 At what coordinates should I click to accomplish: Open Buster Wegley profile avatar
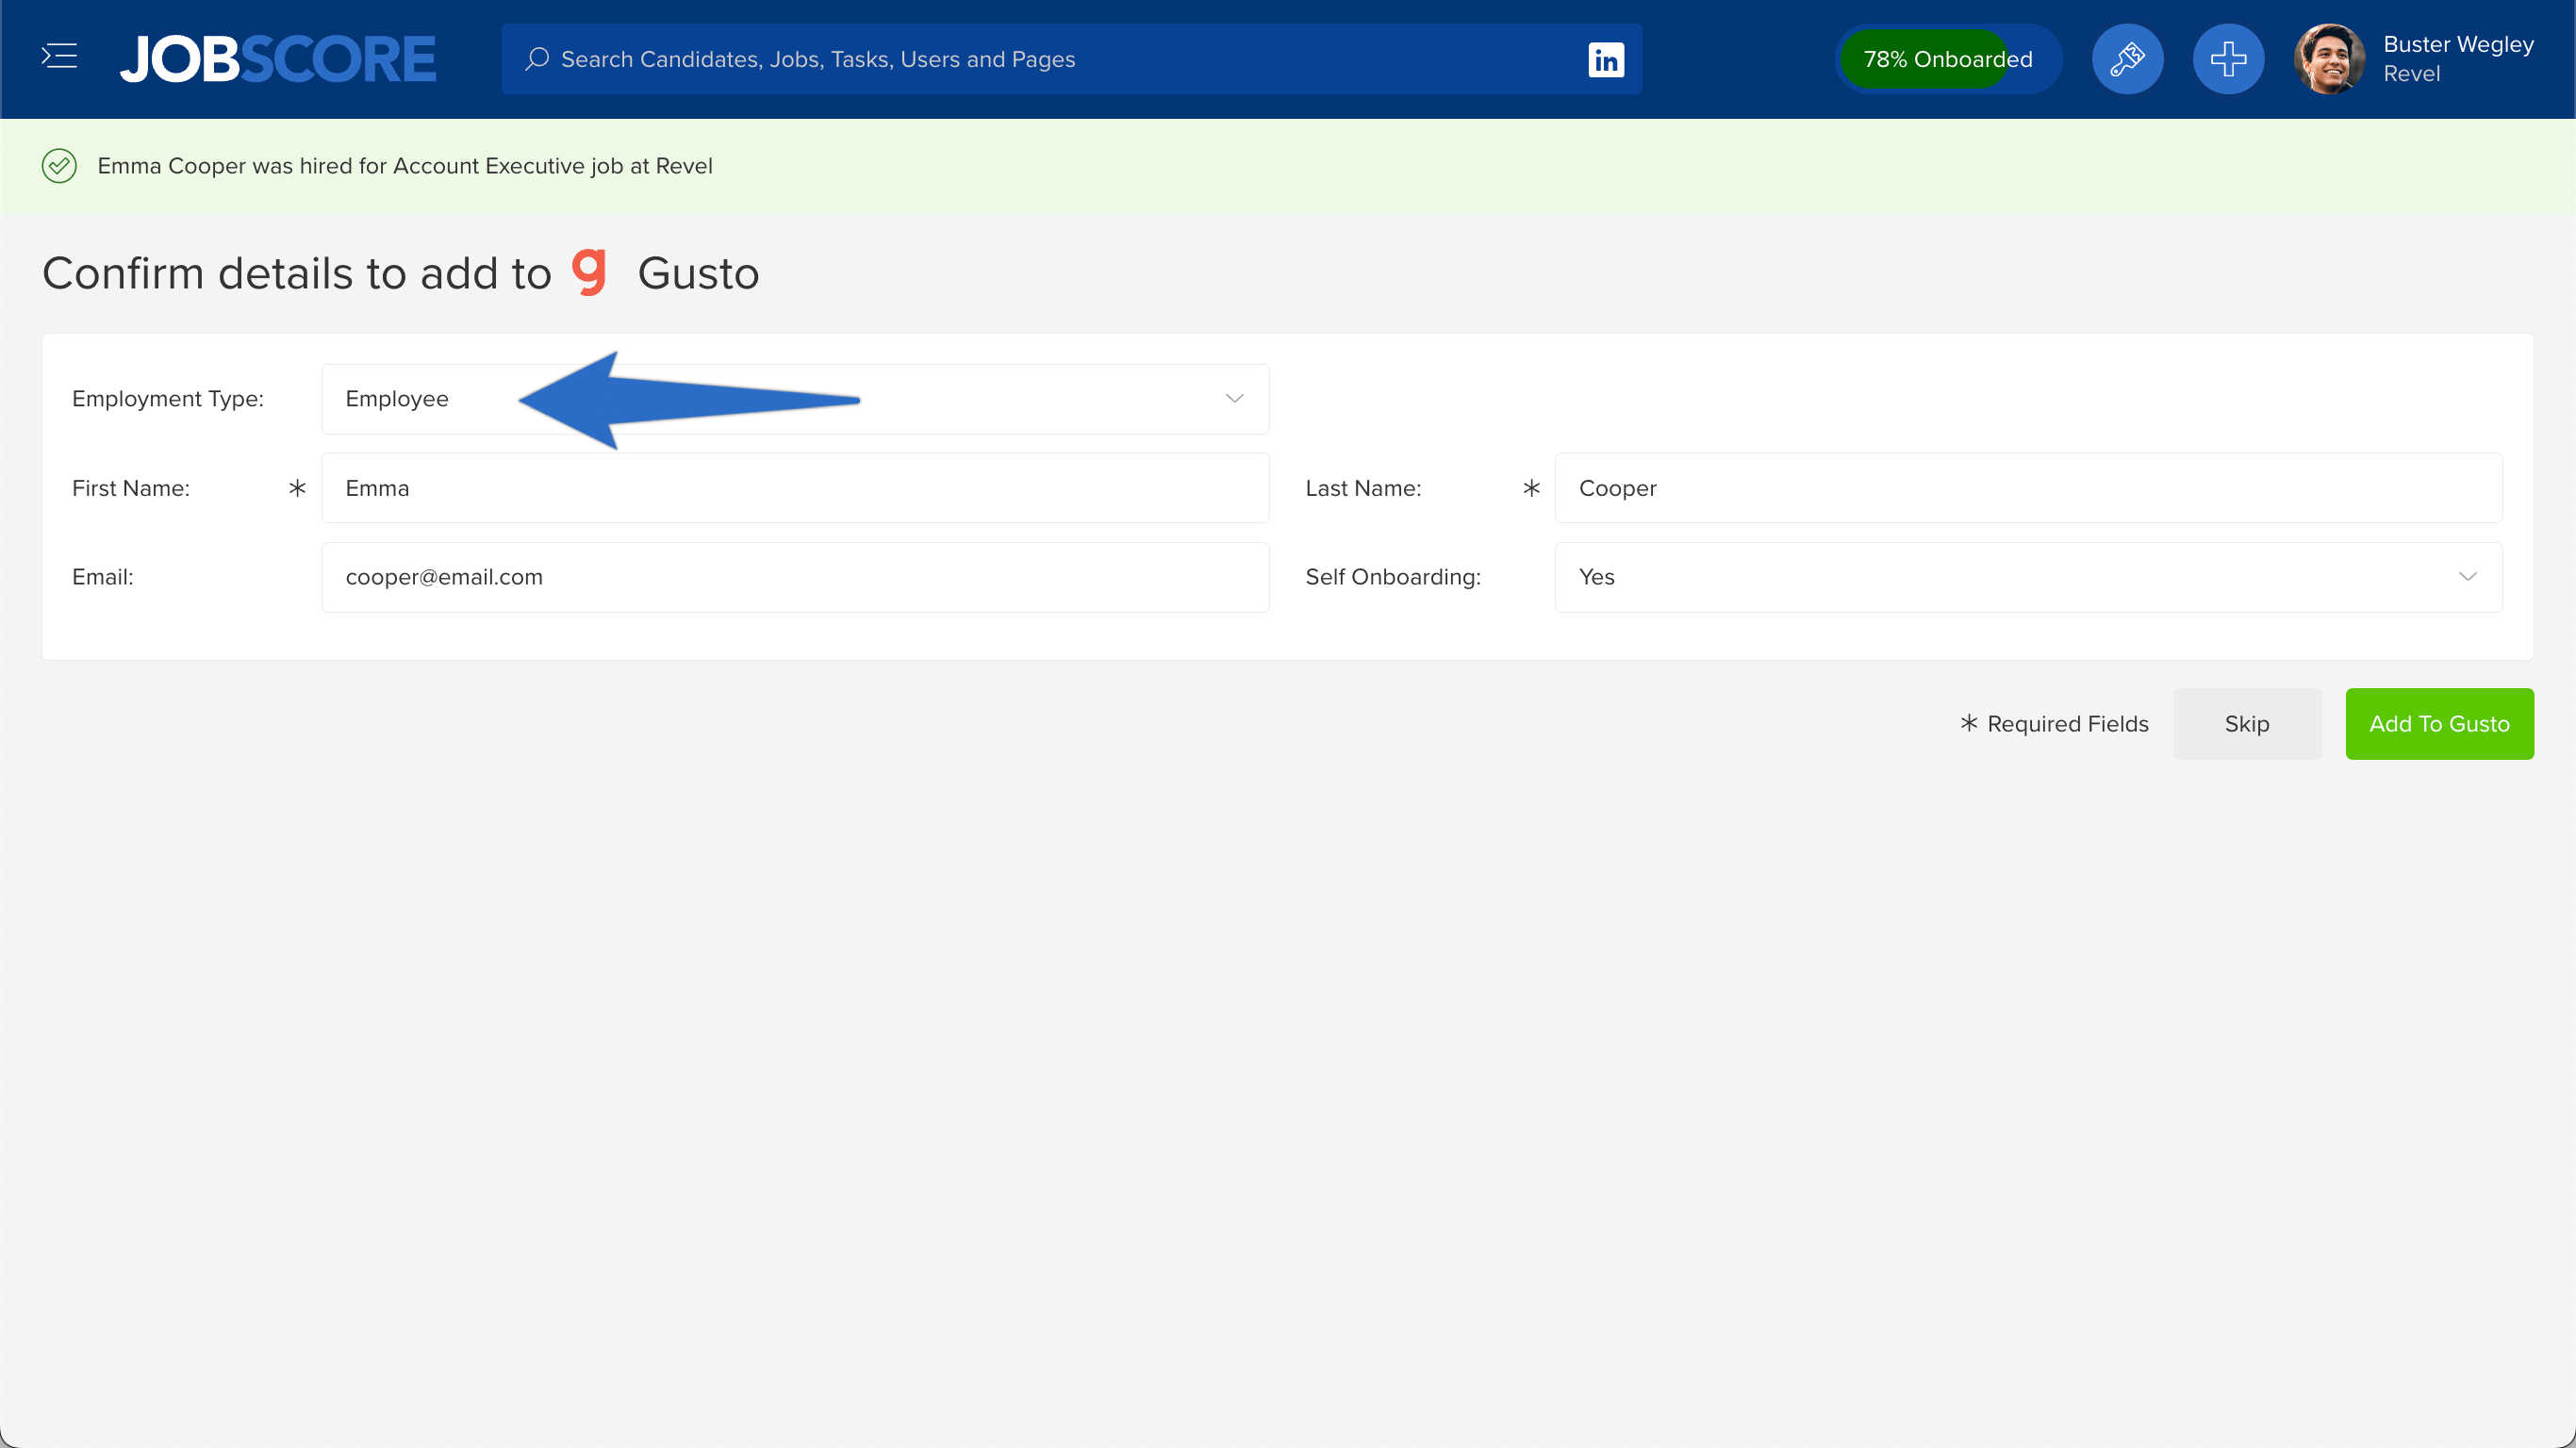[2329, 59]
